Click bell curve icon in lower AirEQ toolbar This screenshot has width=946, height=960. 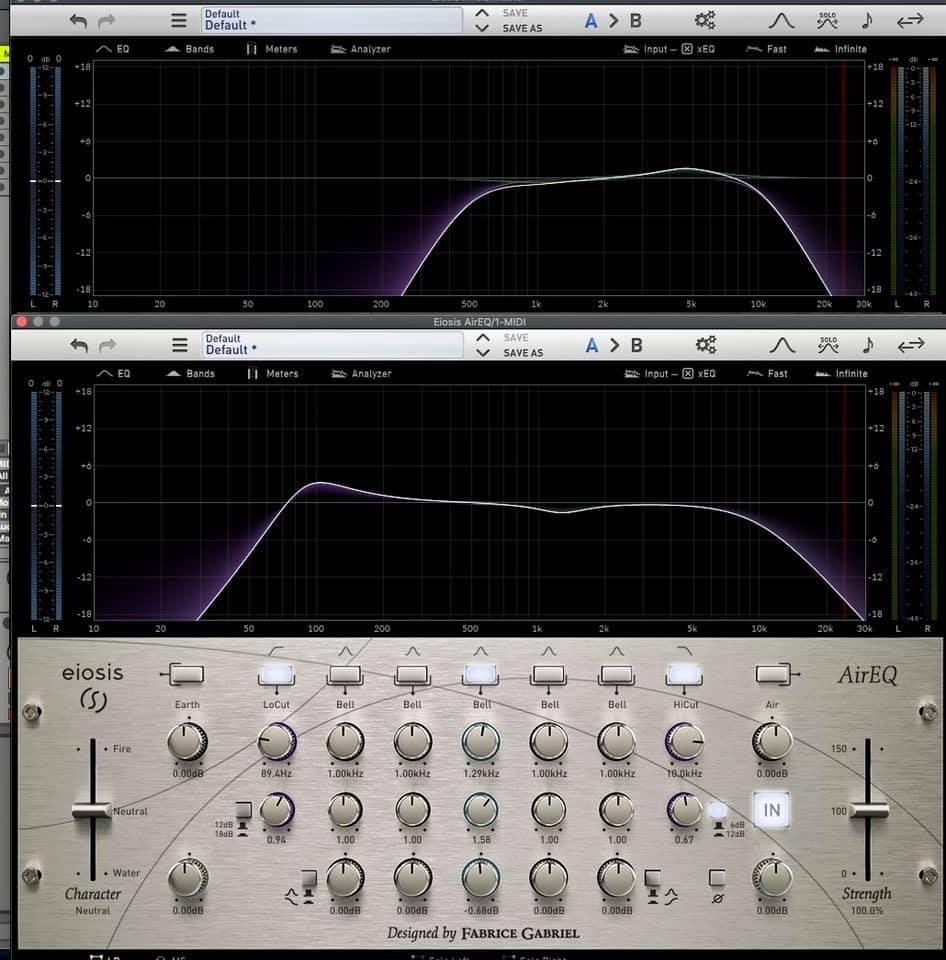pyautogui.click(x=782, y=345)
